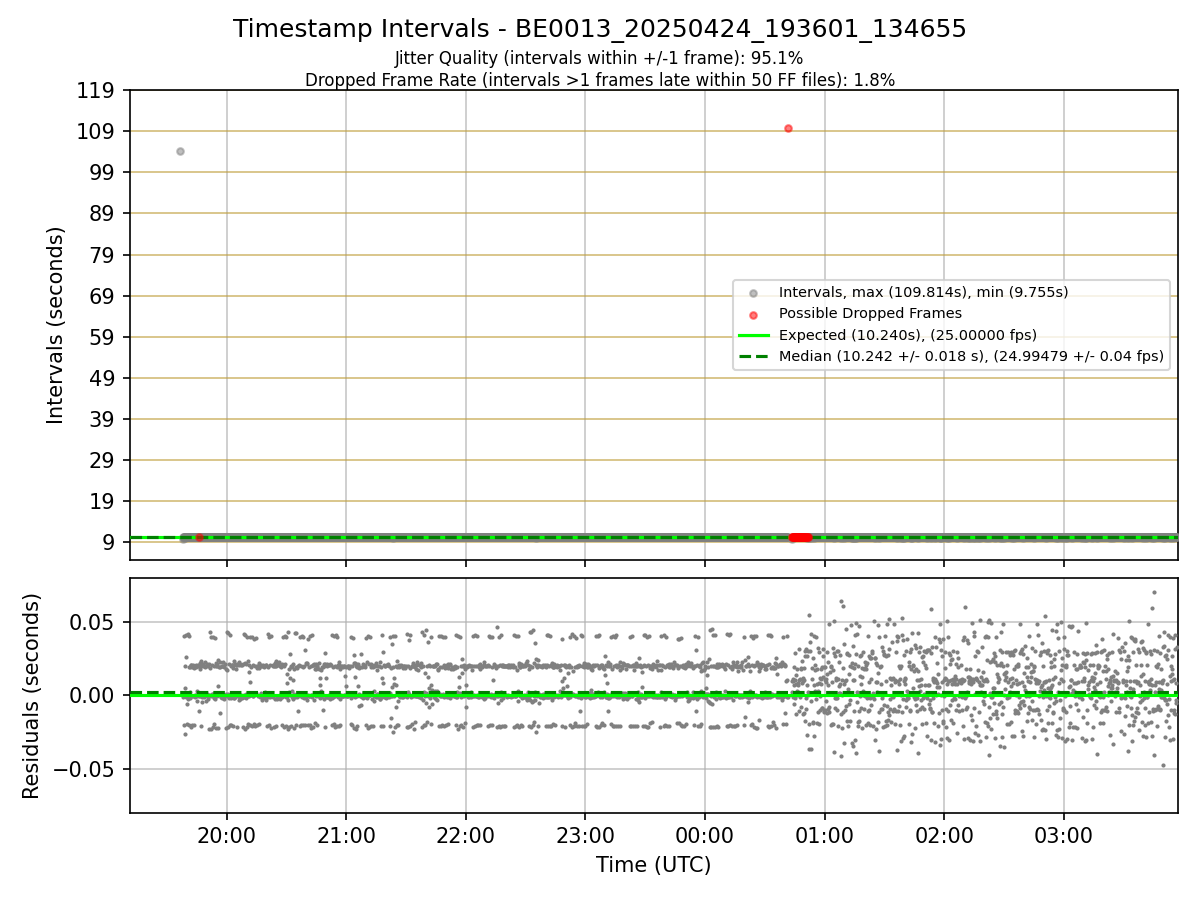
Task: Click the '00:00' x-axis tick label
Action: 704,836
